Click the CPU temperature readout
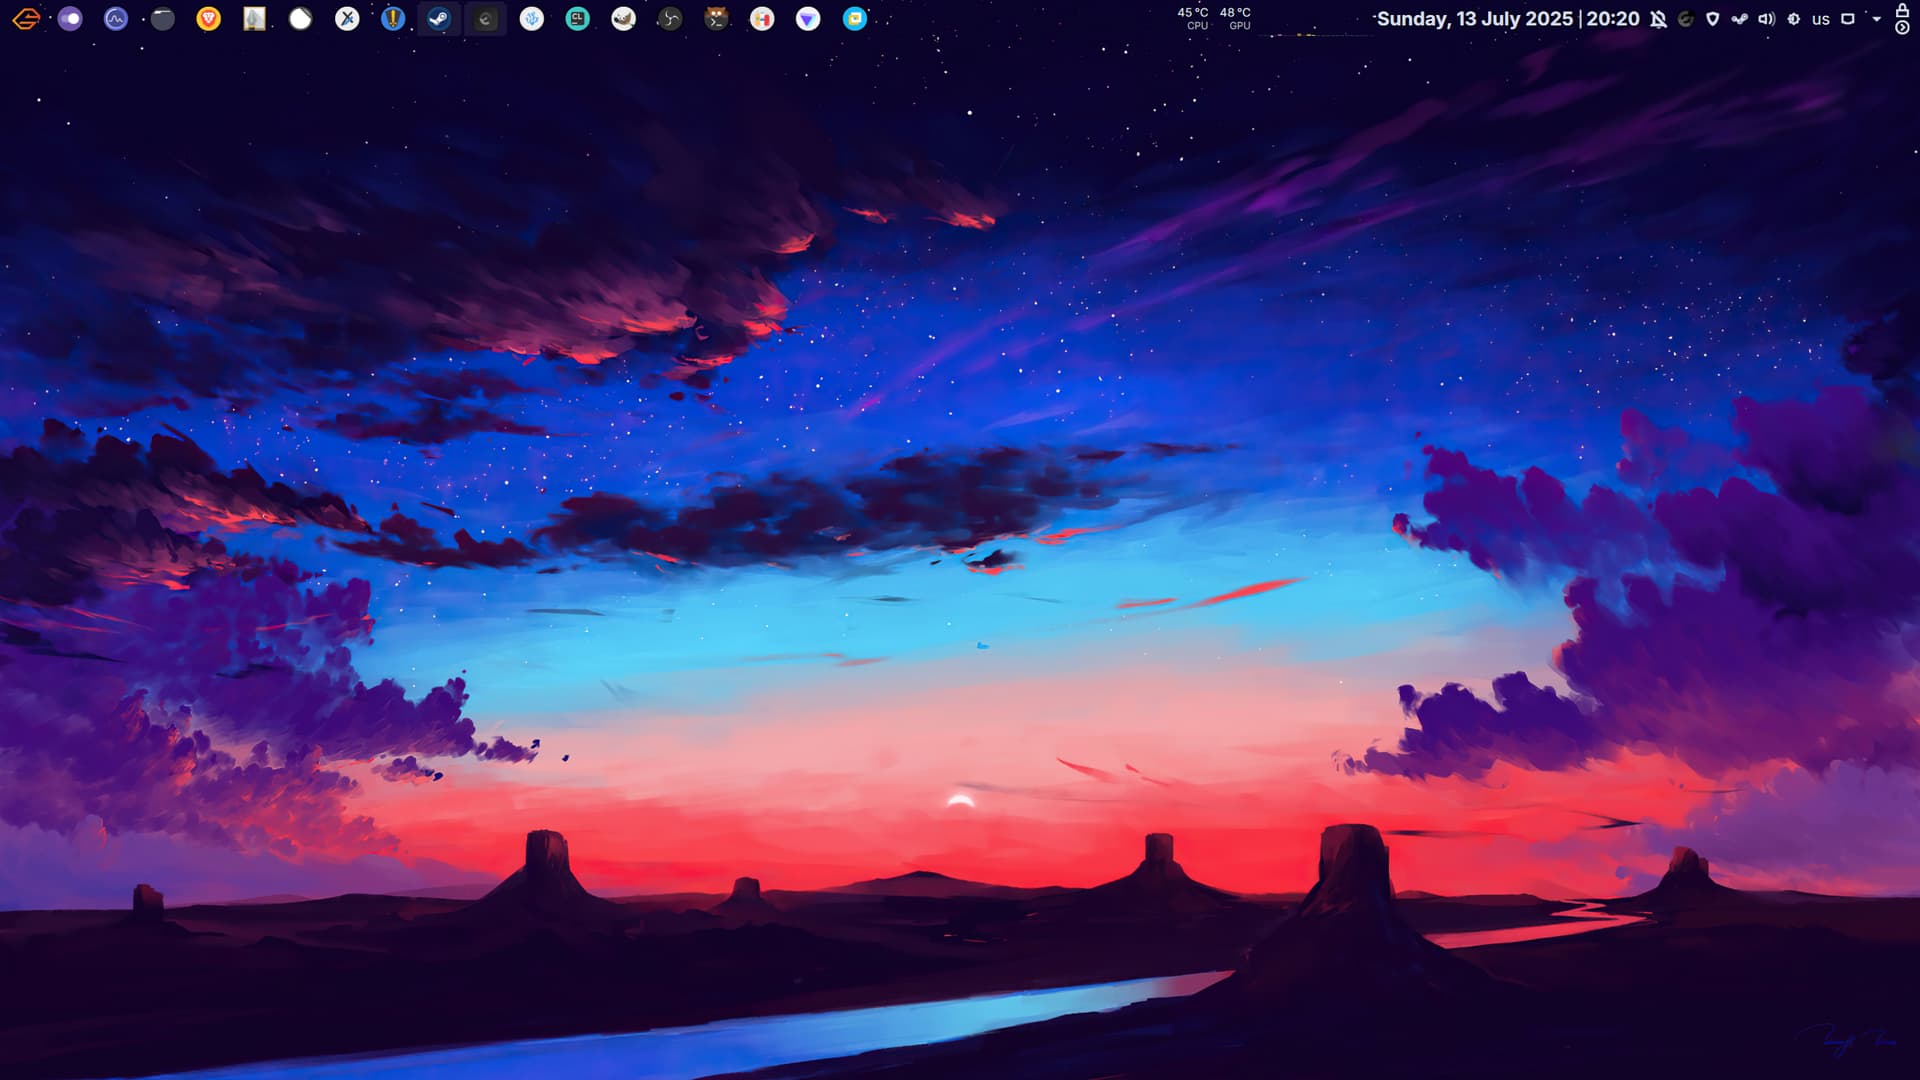 [x=1193, y=19]
